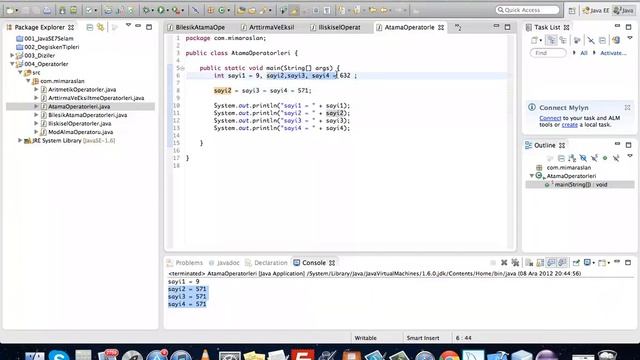Expand the 003_Diziler project
The height and width of the screenshot is (360, 640).
tap(12, 56)
